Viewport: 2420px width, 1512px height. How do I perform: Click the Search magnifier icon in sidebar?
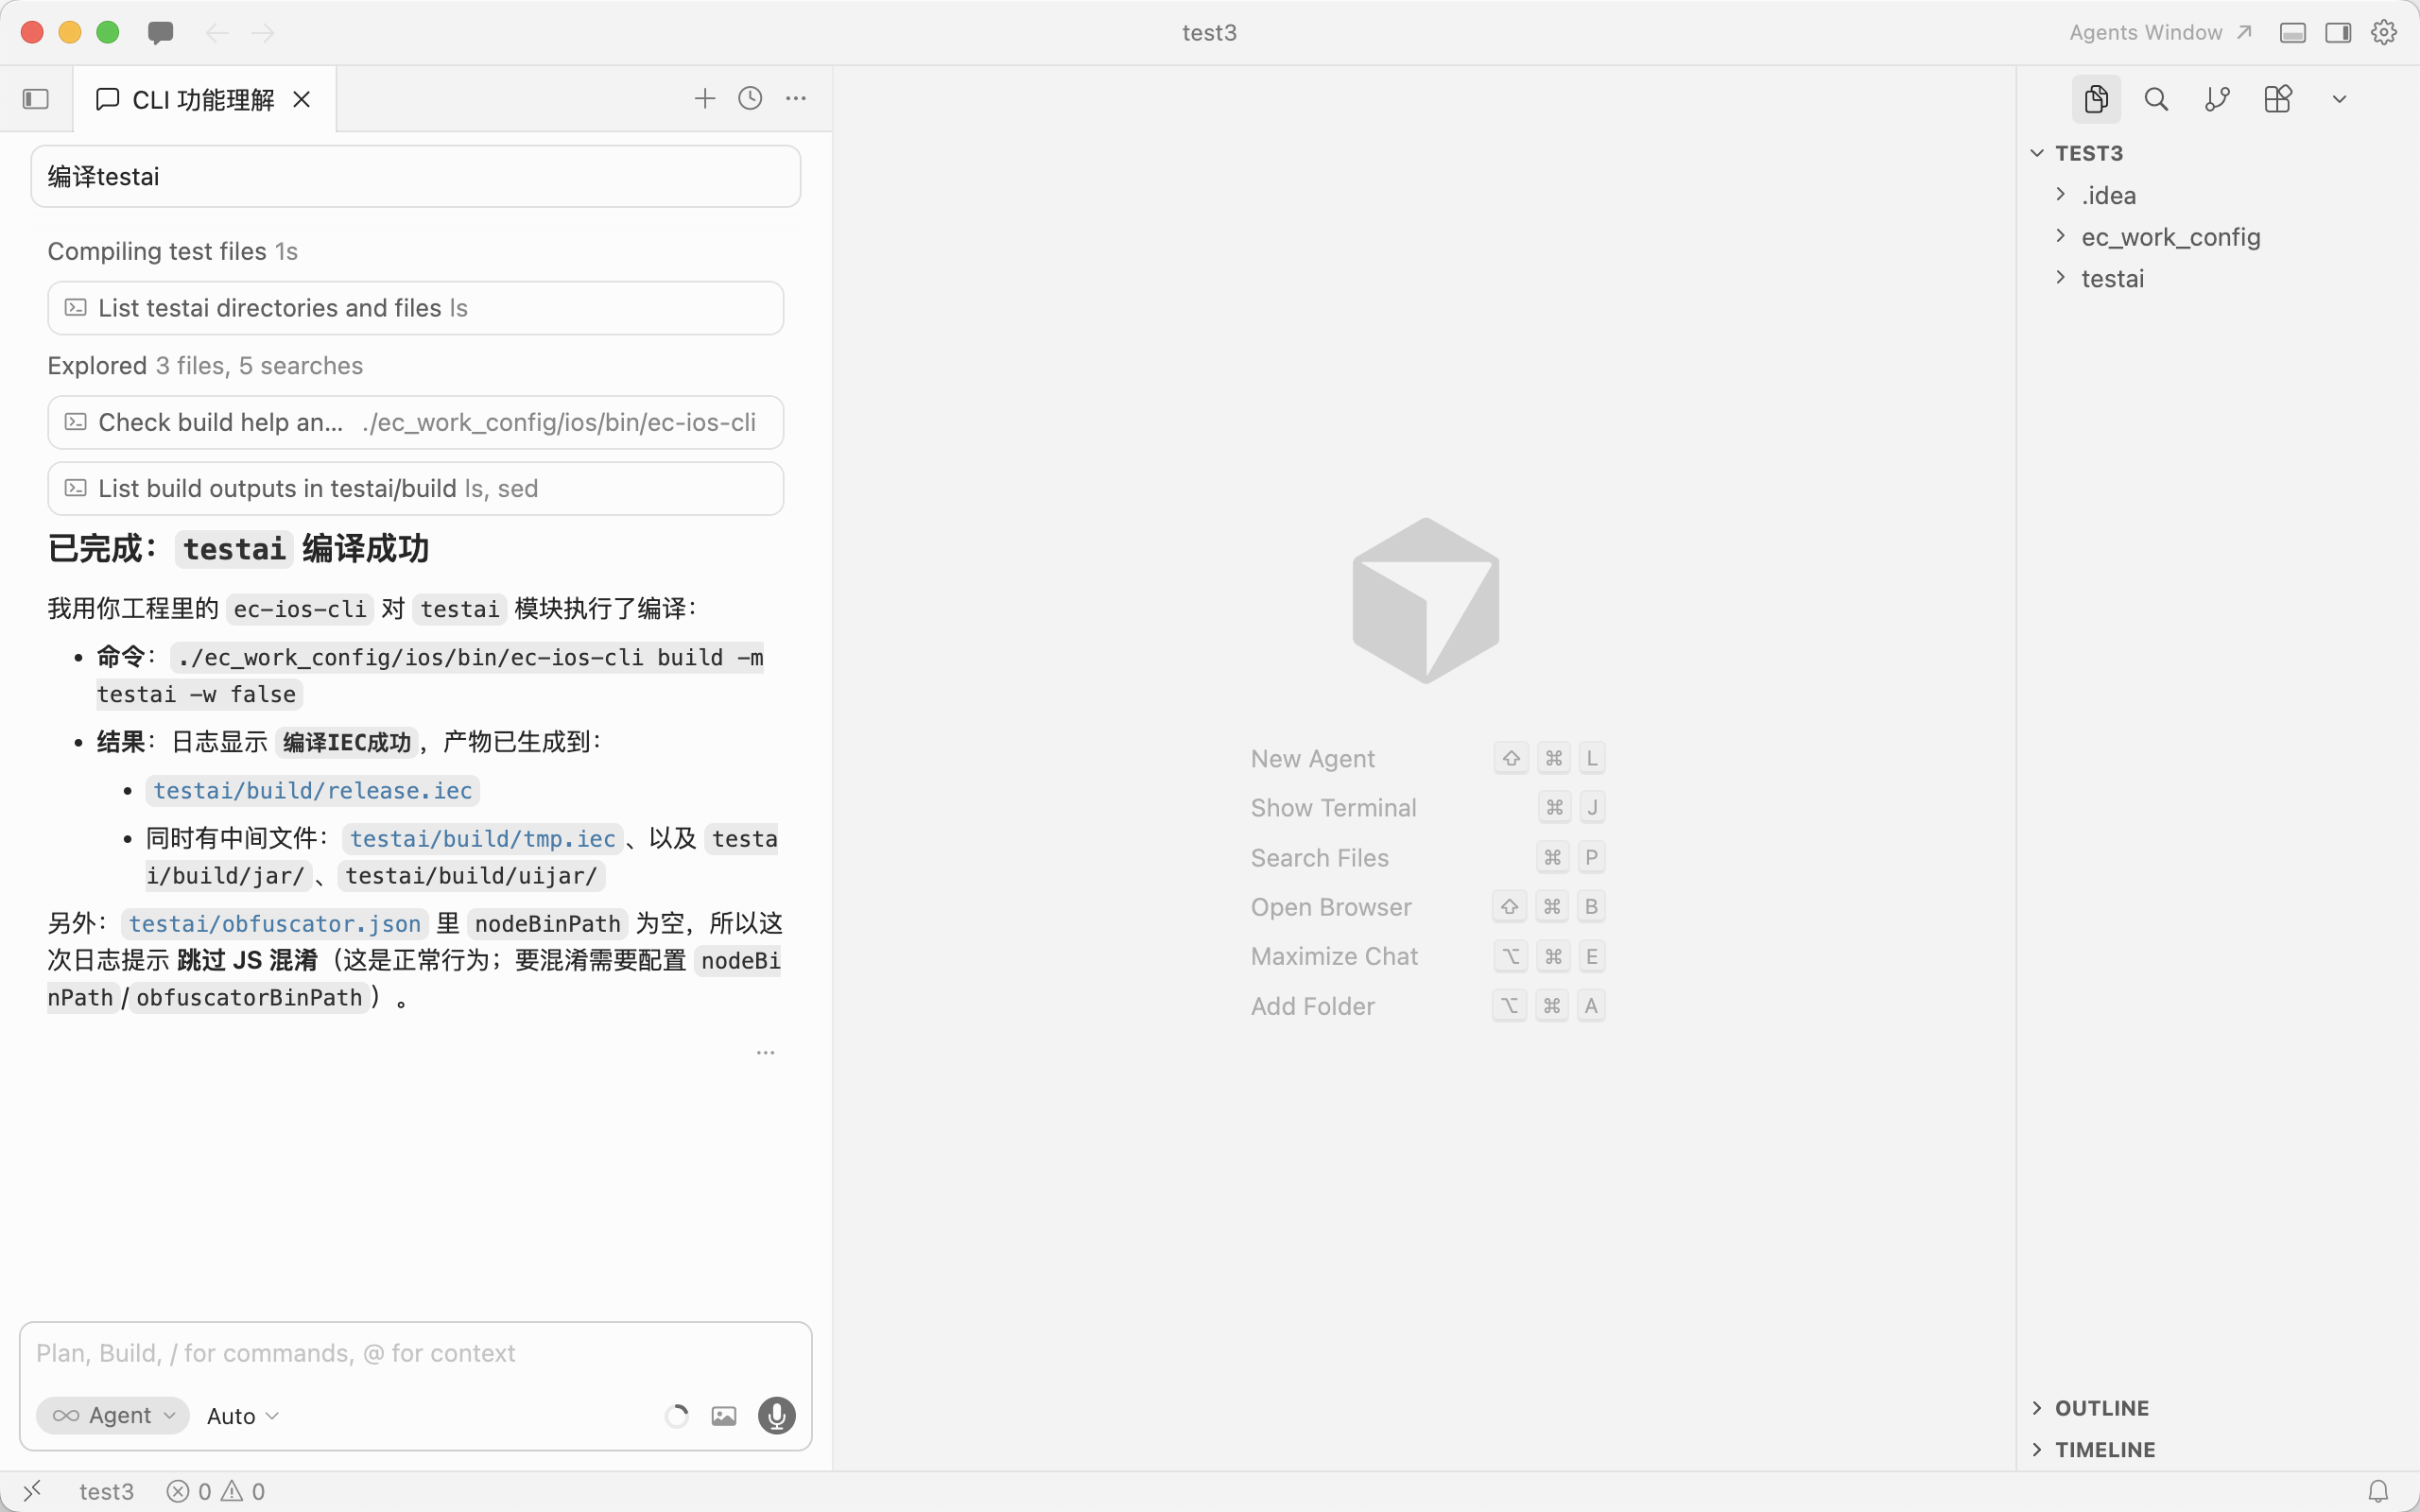pyautogui.click(x=2156, y=99)
